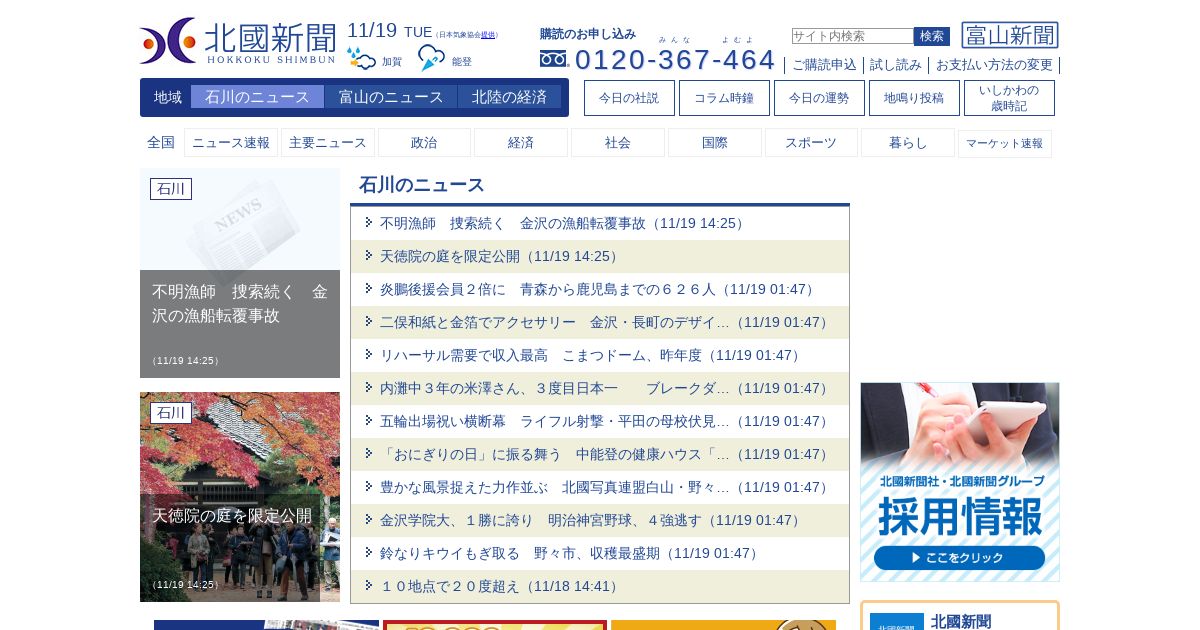The width and height of the screenshot is (1200, 630).
Task: Open いしかわの歳時記 button
Action: coord(1009,98)
